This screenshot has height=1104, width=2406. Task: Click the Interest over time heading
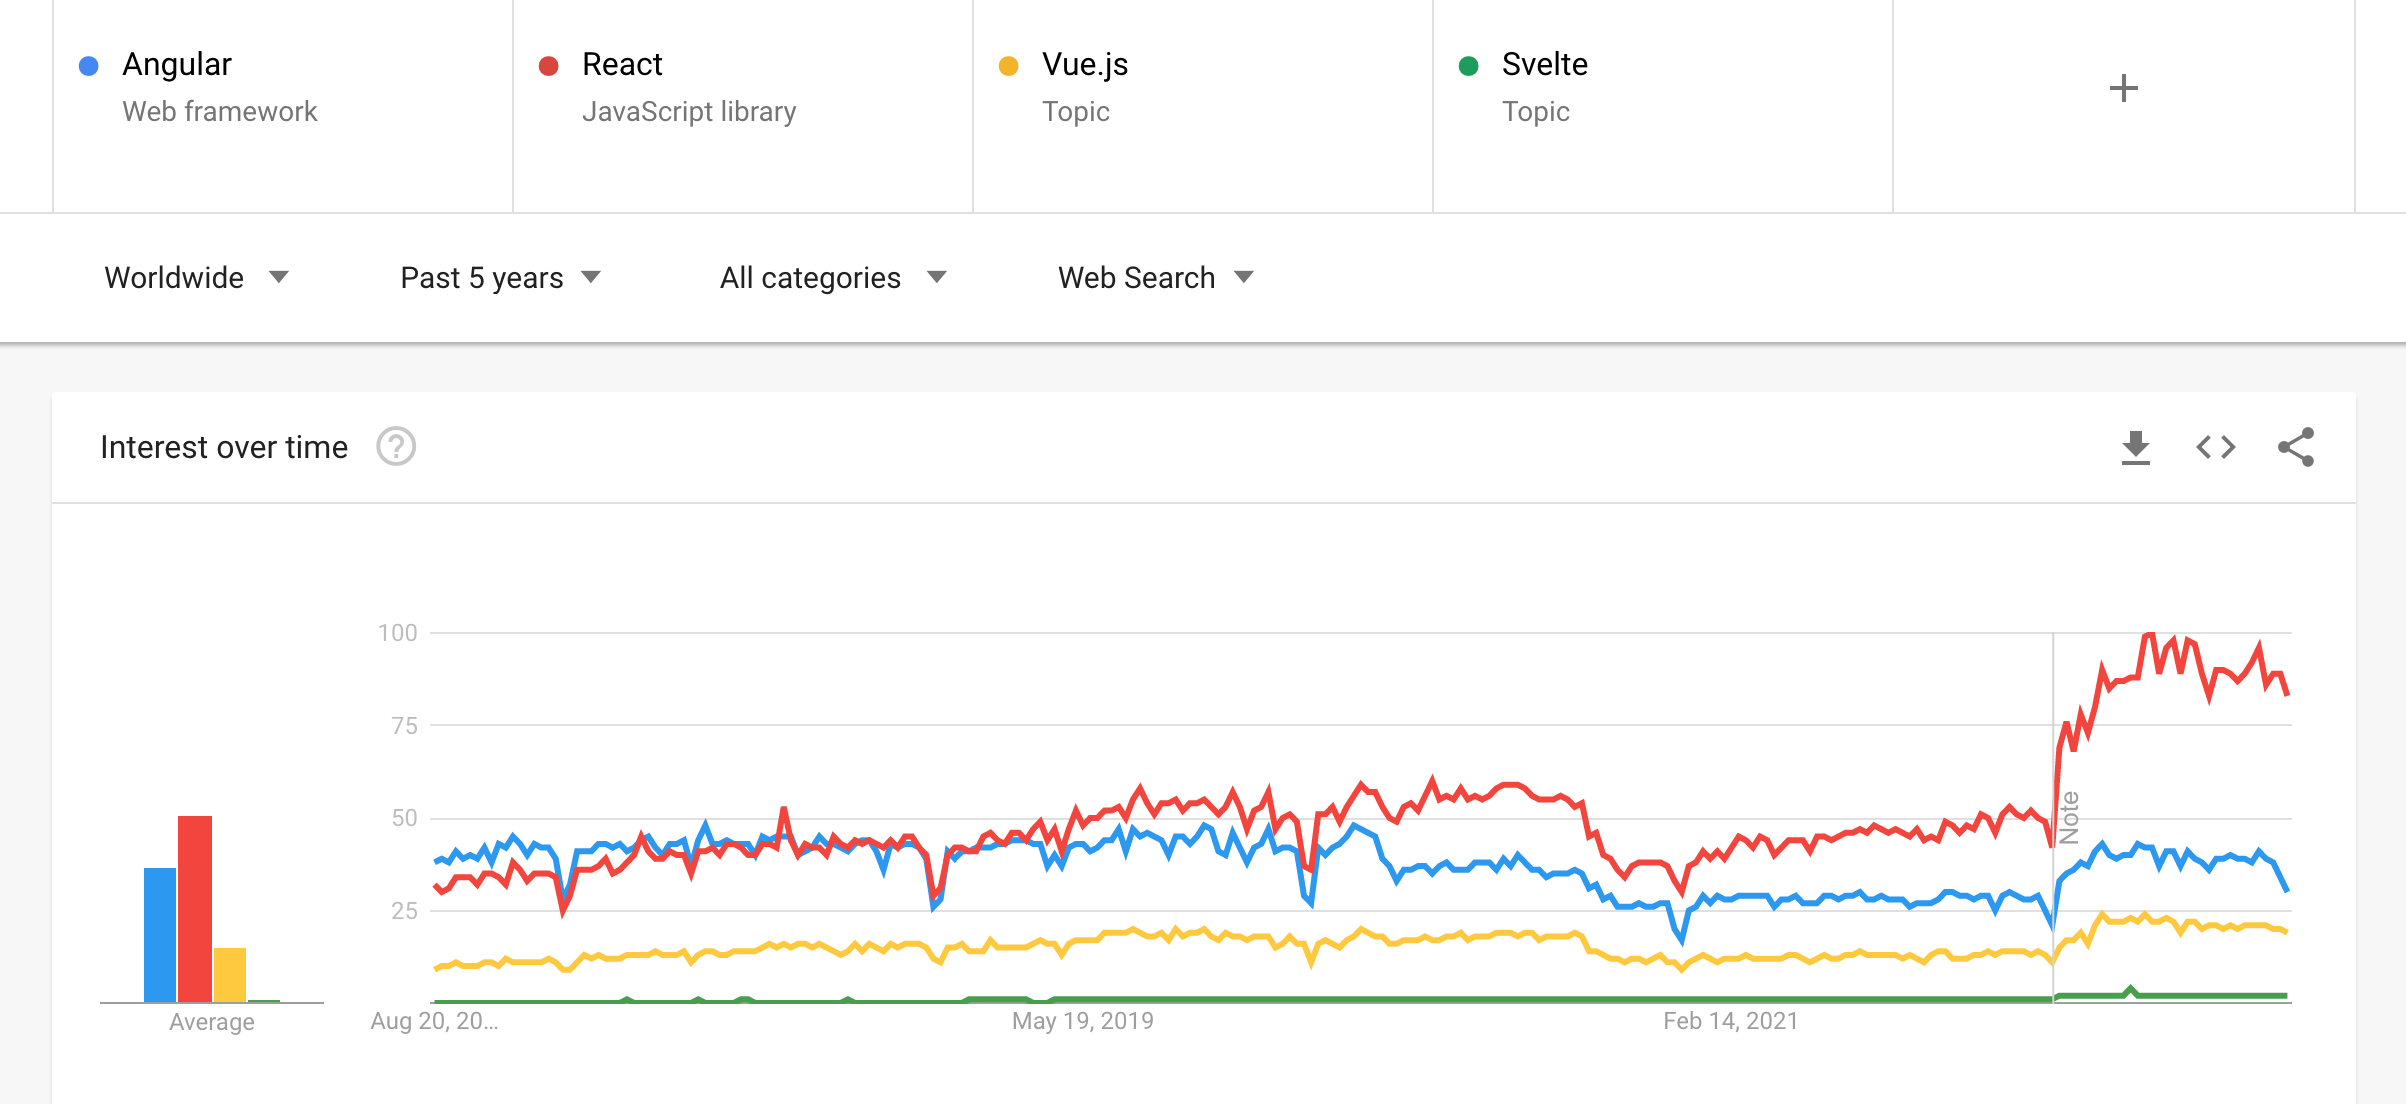[222, 447]
